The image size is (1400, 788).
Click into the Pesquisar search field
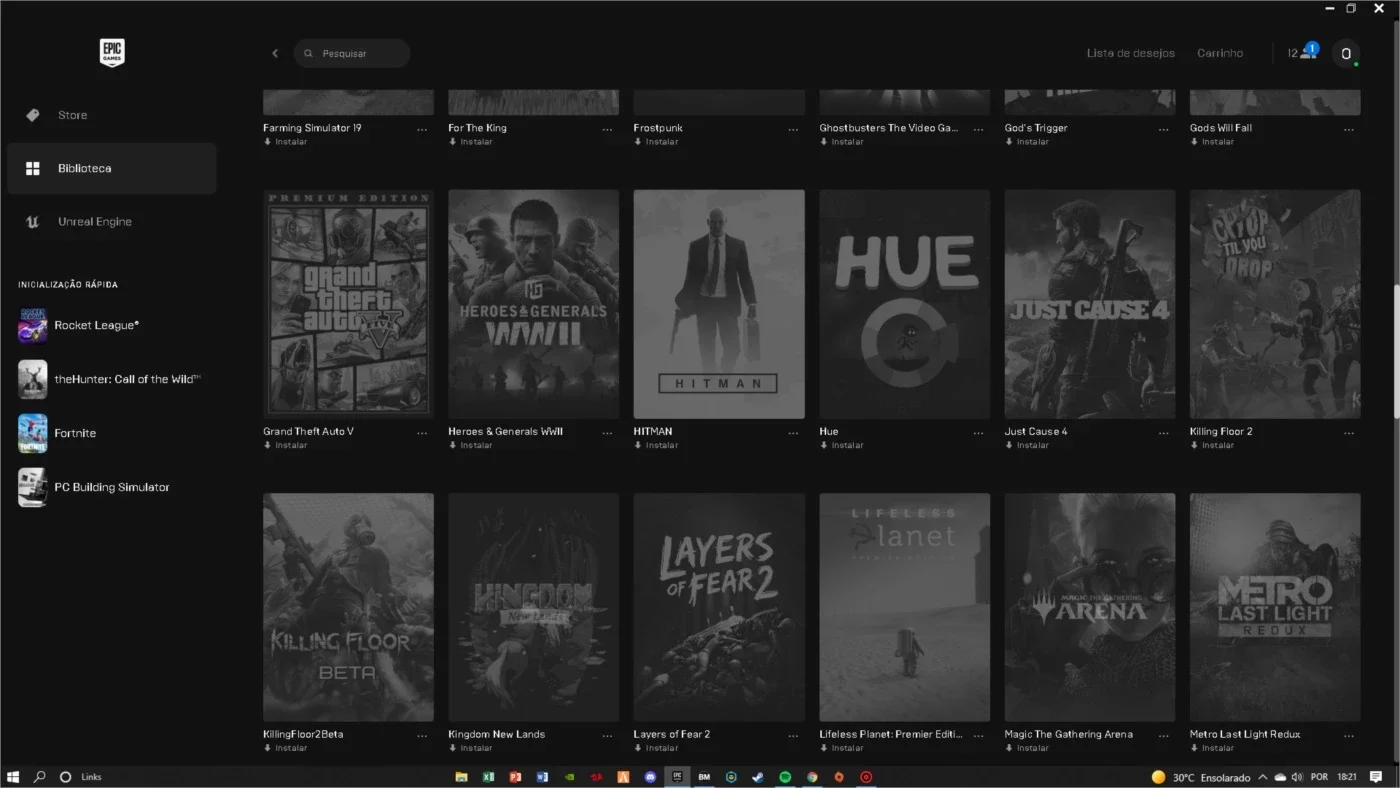(x=352, y=53)
